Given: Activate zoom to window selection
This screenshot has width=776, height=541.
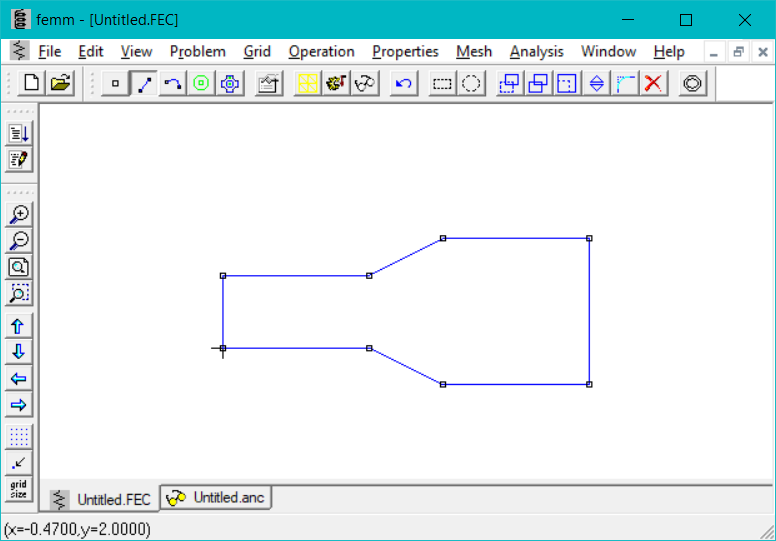Looking at the screenshot, I should coord(19,294).
